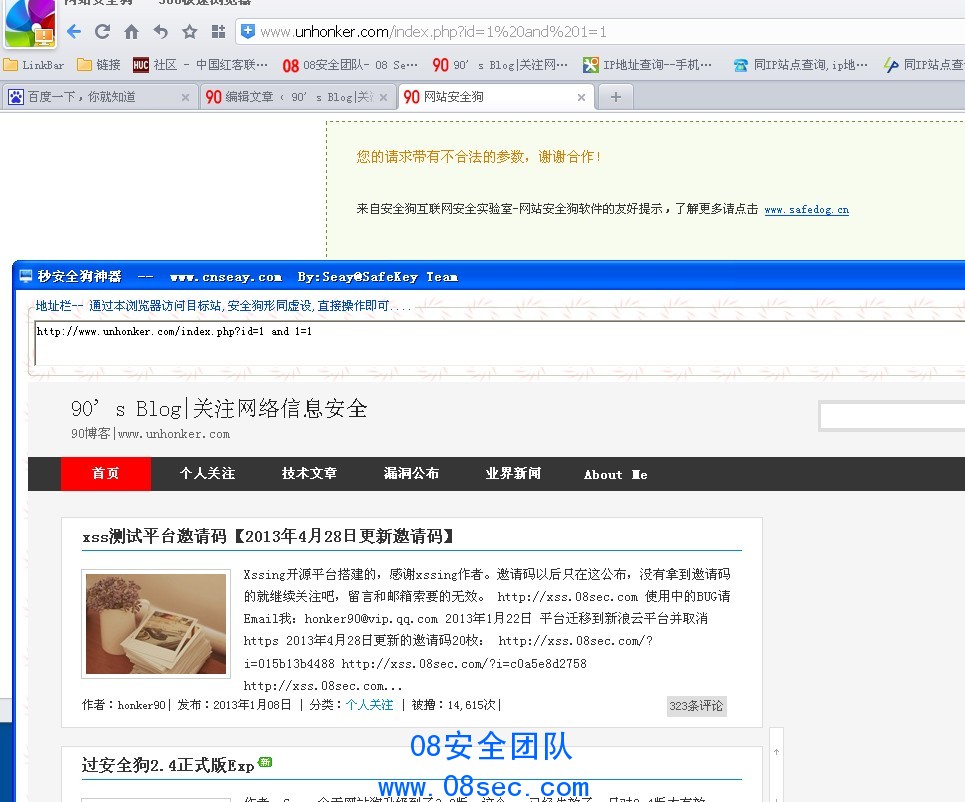Open 过安全狗2.4正式版Exp article title
The height and width of the screenshot is (802, 965).
tap(168, 765)
